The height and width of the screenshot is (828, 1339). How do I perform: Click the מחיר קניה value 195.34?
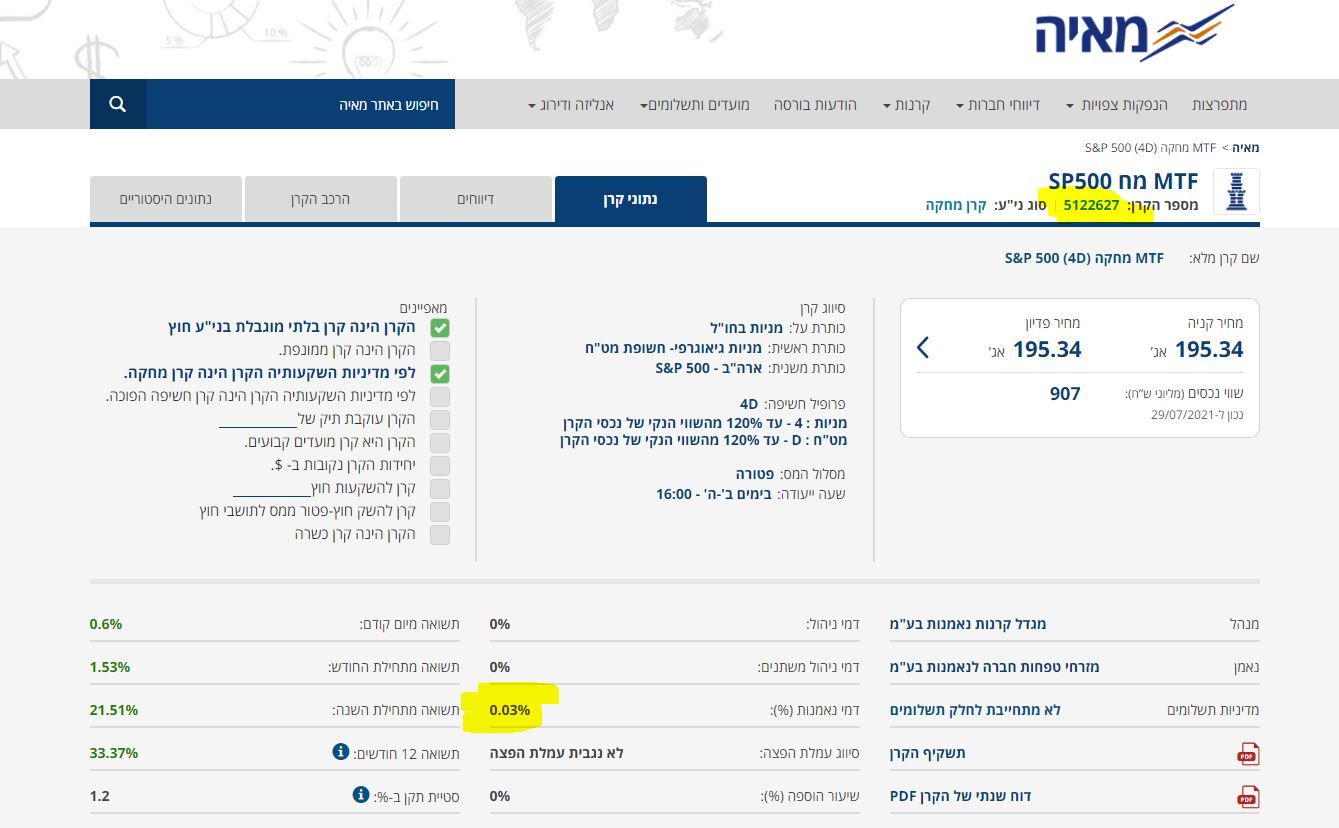[1209, 349]
